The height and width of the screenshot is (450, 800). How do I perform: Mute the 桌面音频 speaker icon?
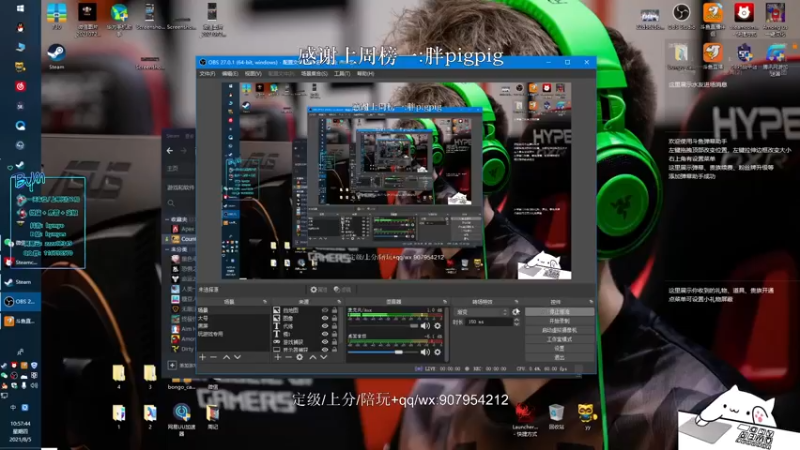pyautogui.click(x=425, y=352)
